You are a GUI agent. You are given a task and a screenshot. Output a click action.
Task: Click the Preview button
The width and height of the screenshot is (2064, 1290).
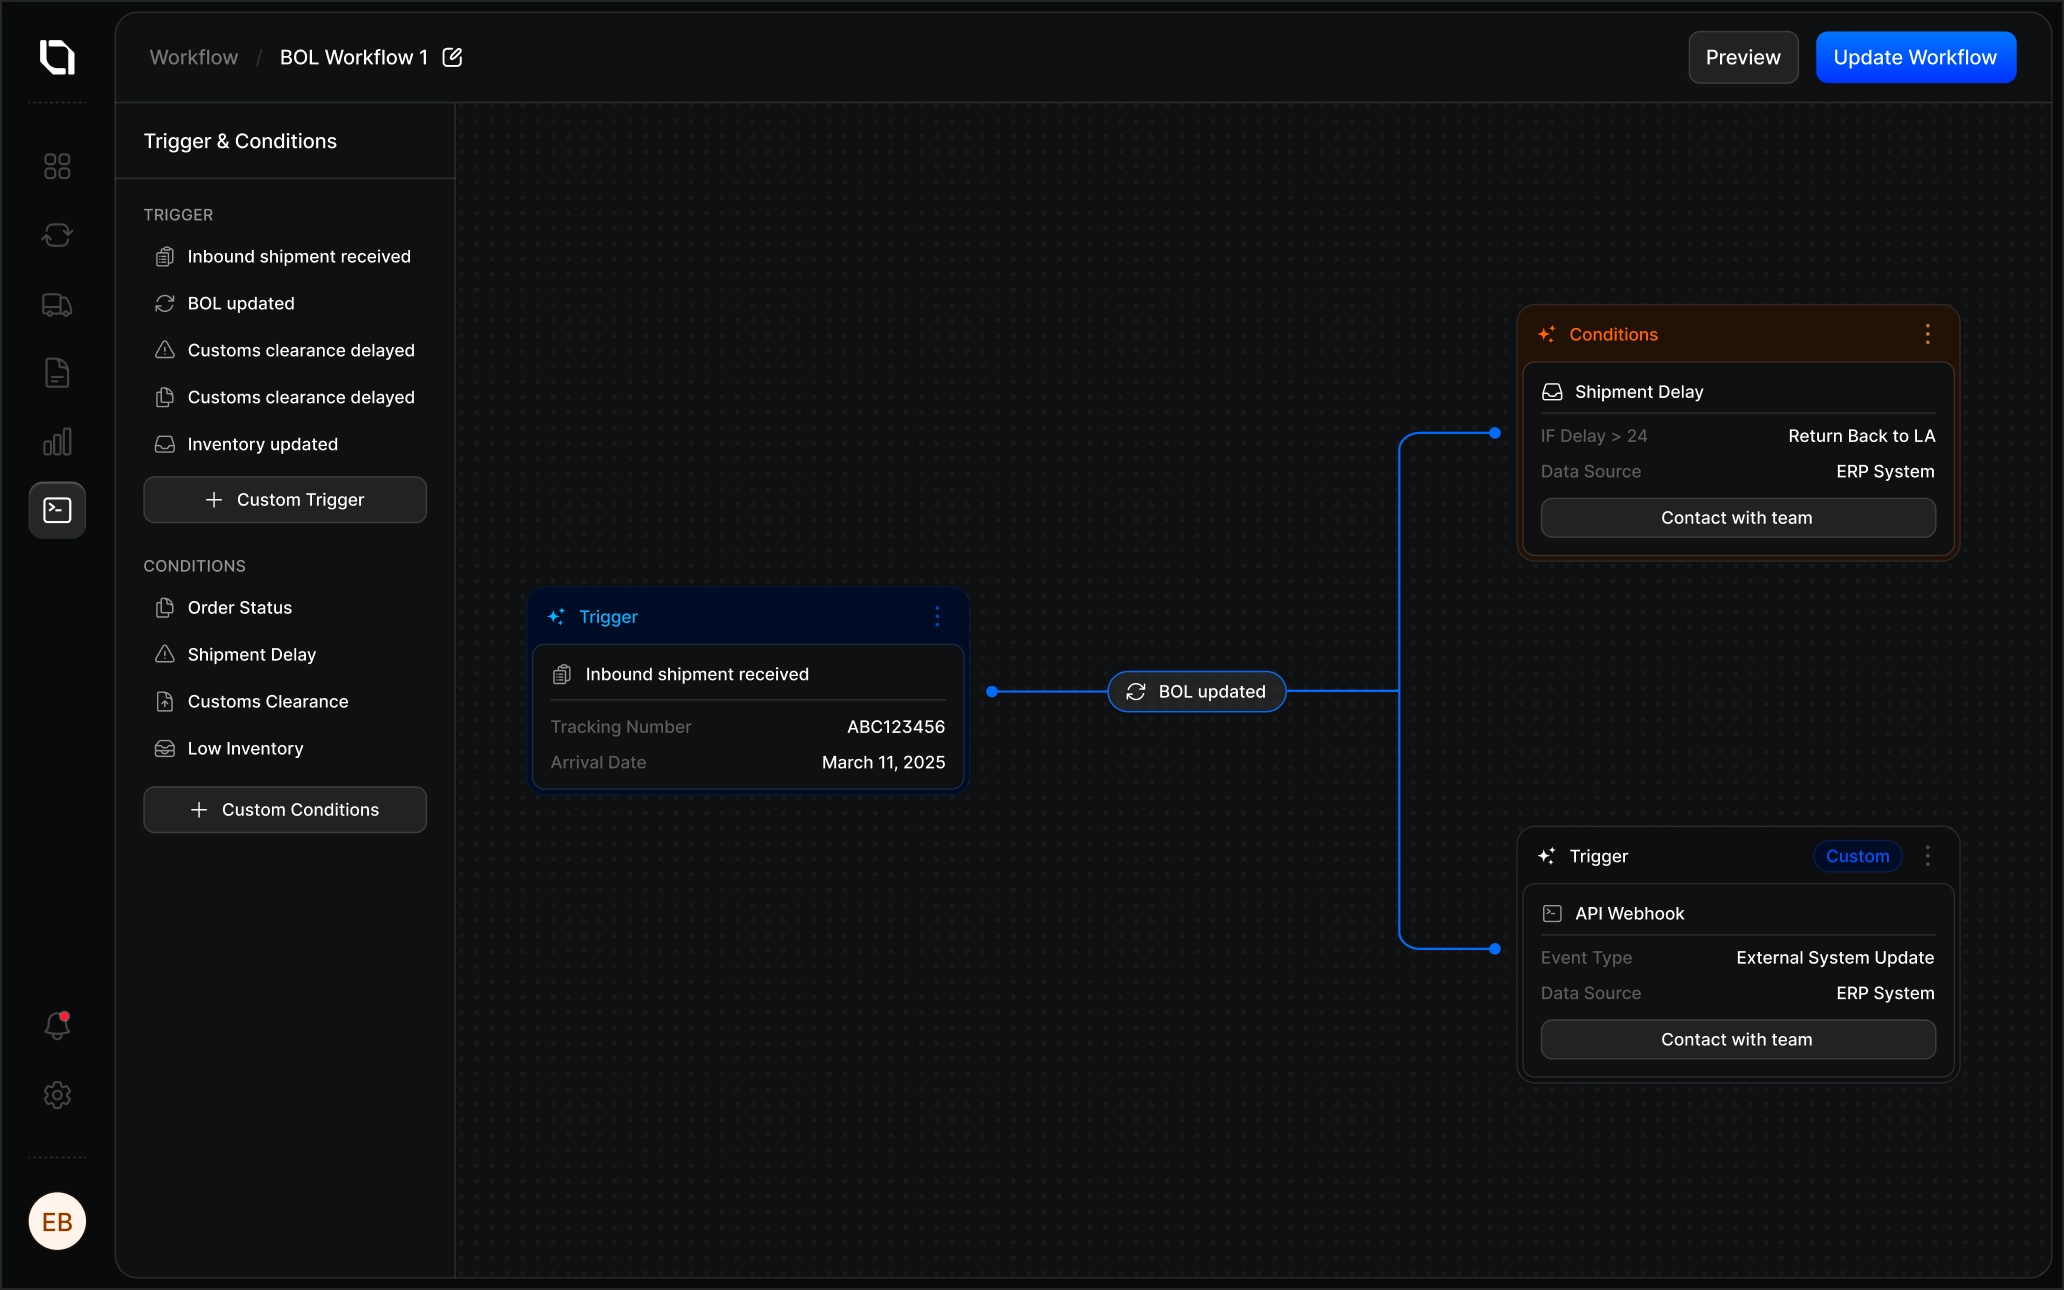(x=1743, y=57)
